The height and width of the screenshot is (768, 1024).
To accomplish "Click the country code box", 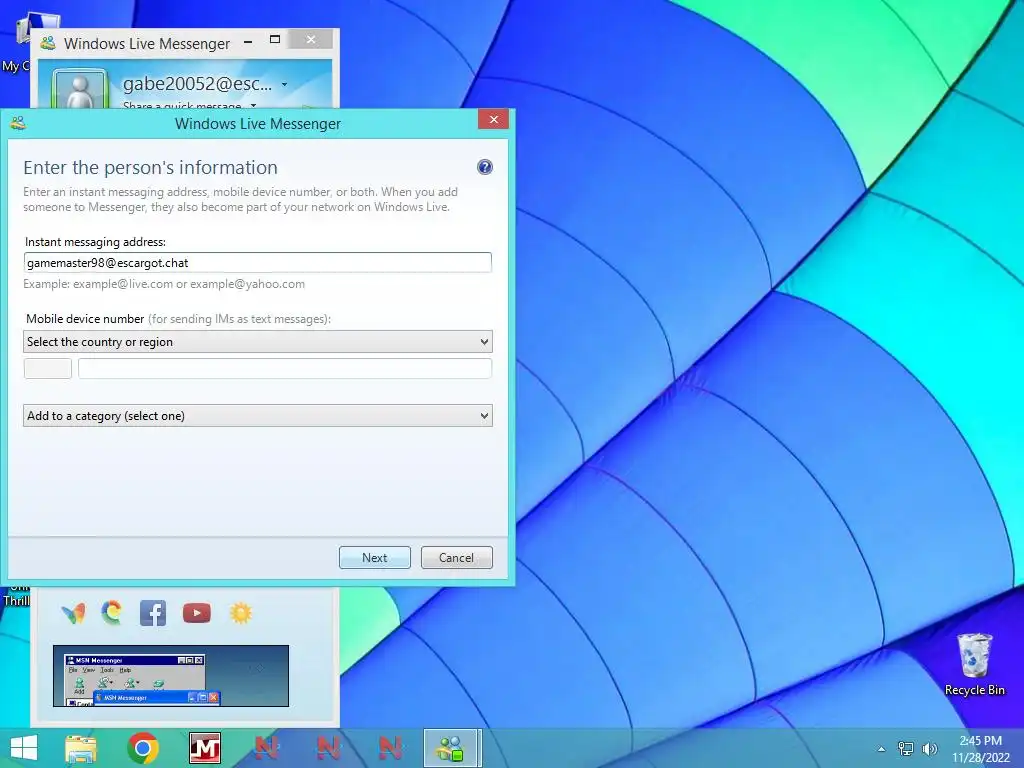I will 48,368.
